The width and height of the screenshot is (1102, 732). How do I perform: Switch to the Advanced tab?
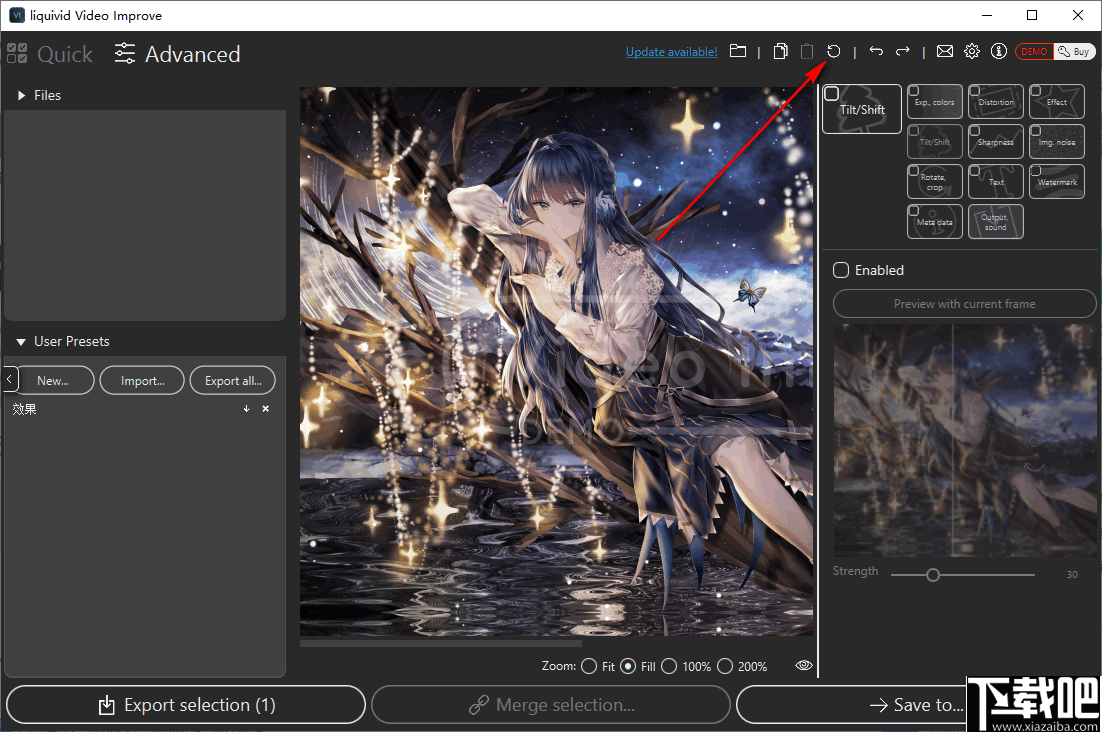click(x=191, y=54)
